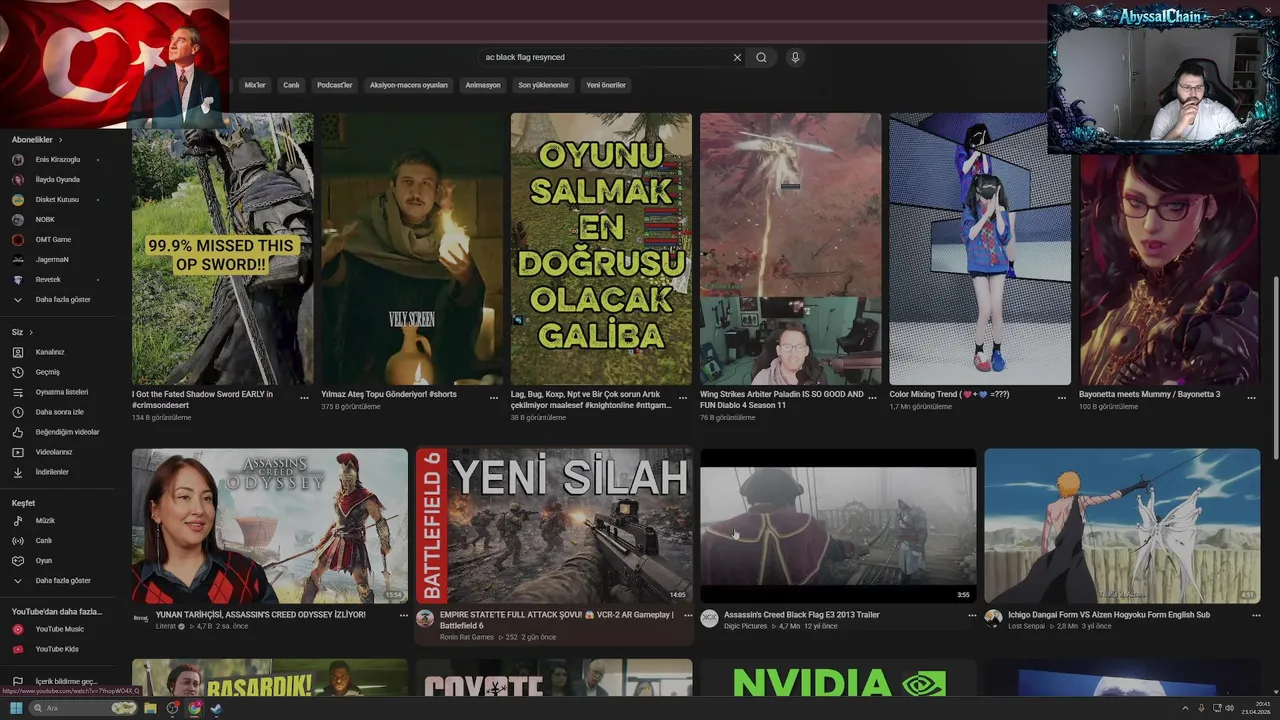The image size is (1280, 720).
Task: Open options menu for Lag, Bug, Koxp short
Action: [683, 397]
